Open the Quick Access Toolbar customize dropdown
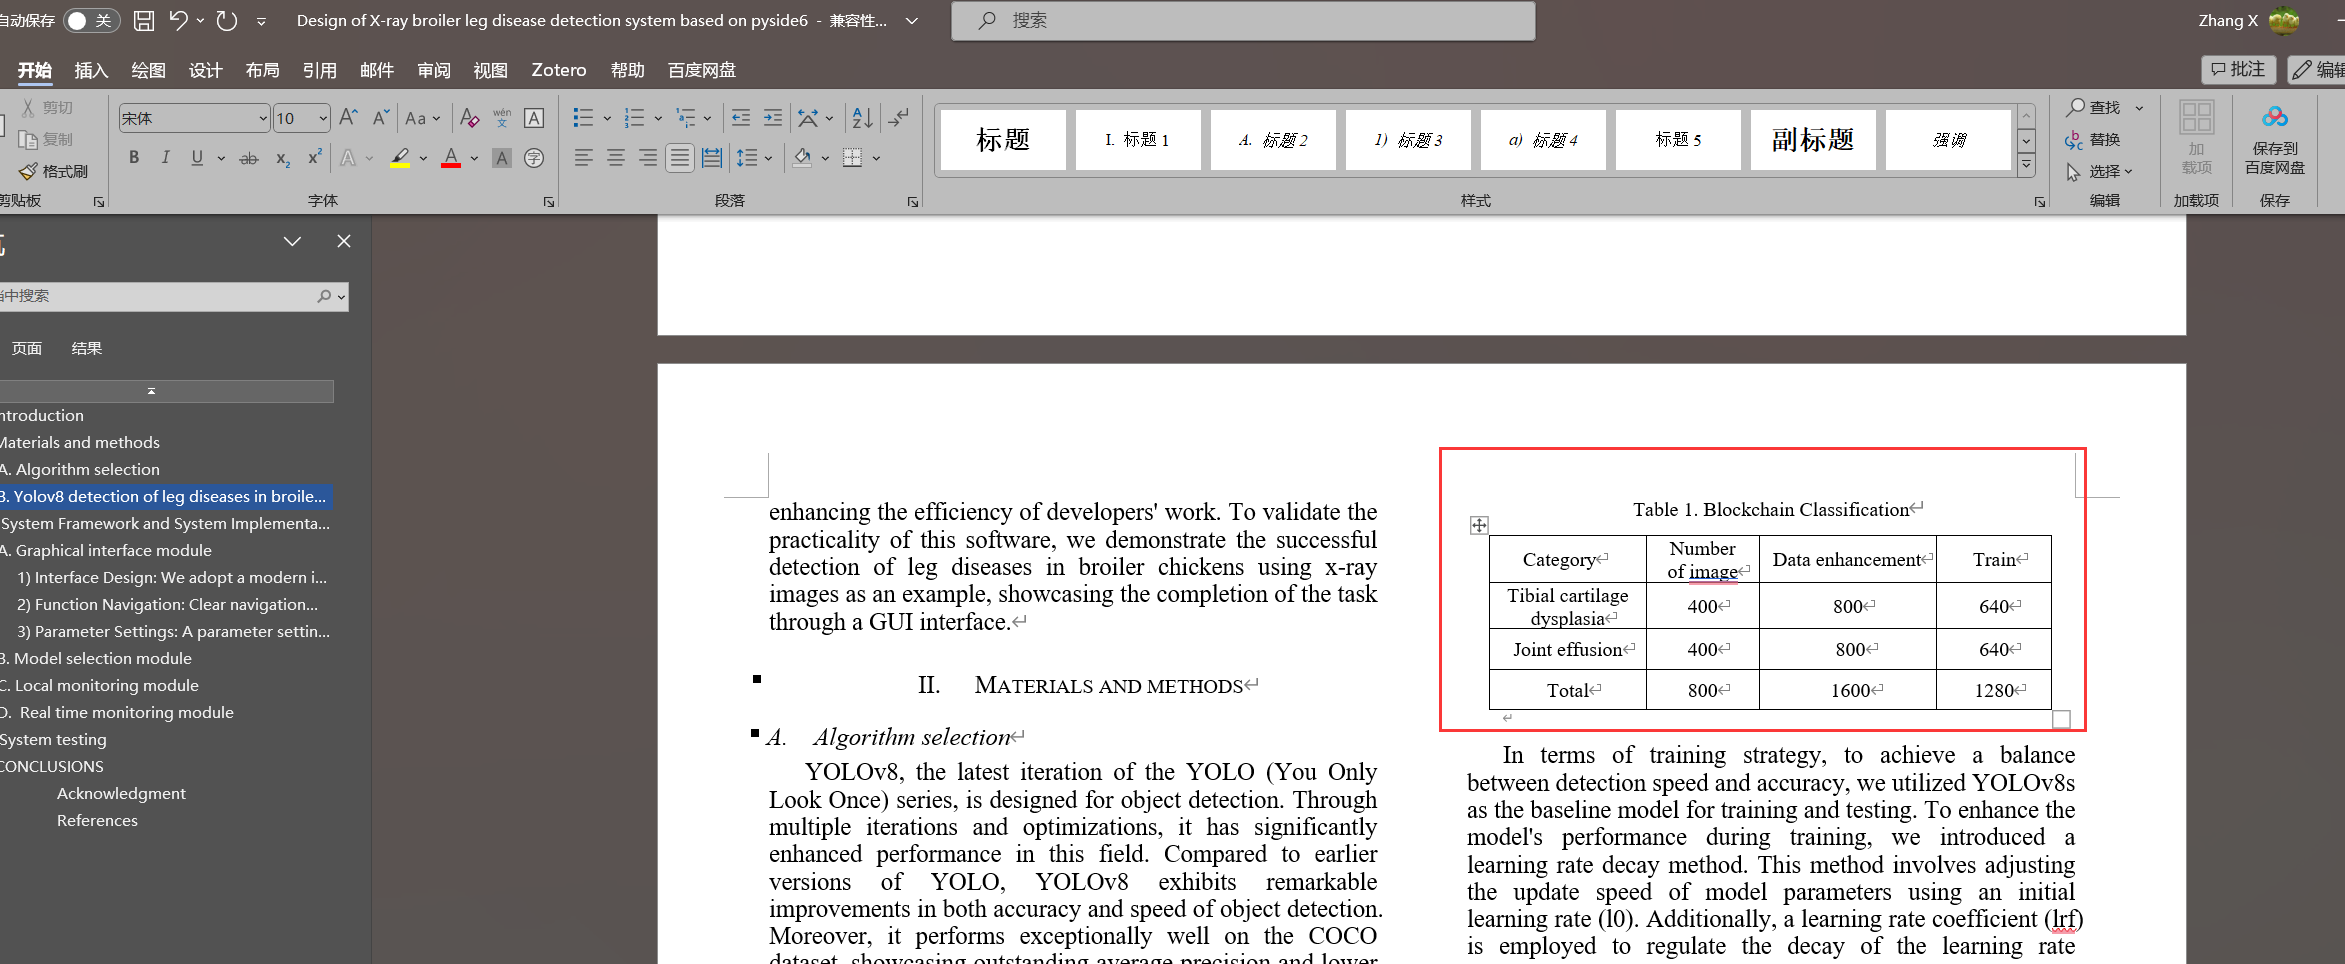 click(x=261, y=21)
